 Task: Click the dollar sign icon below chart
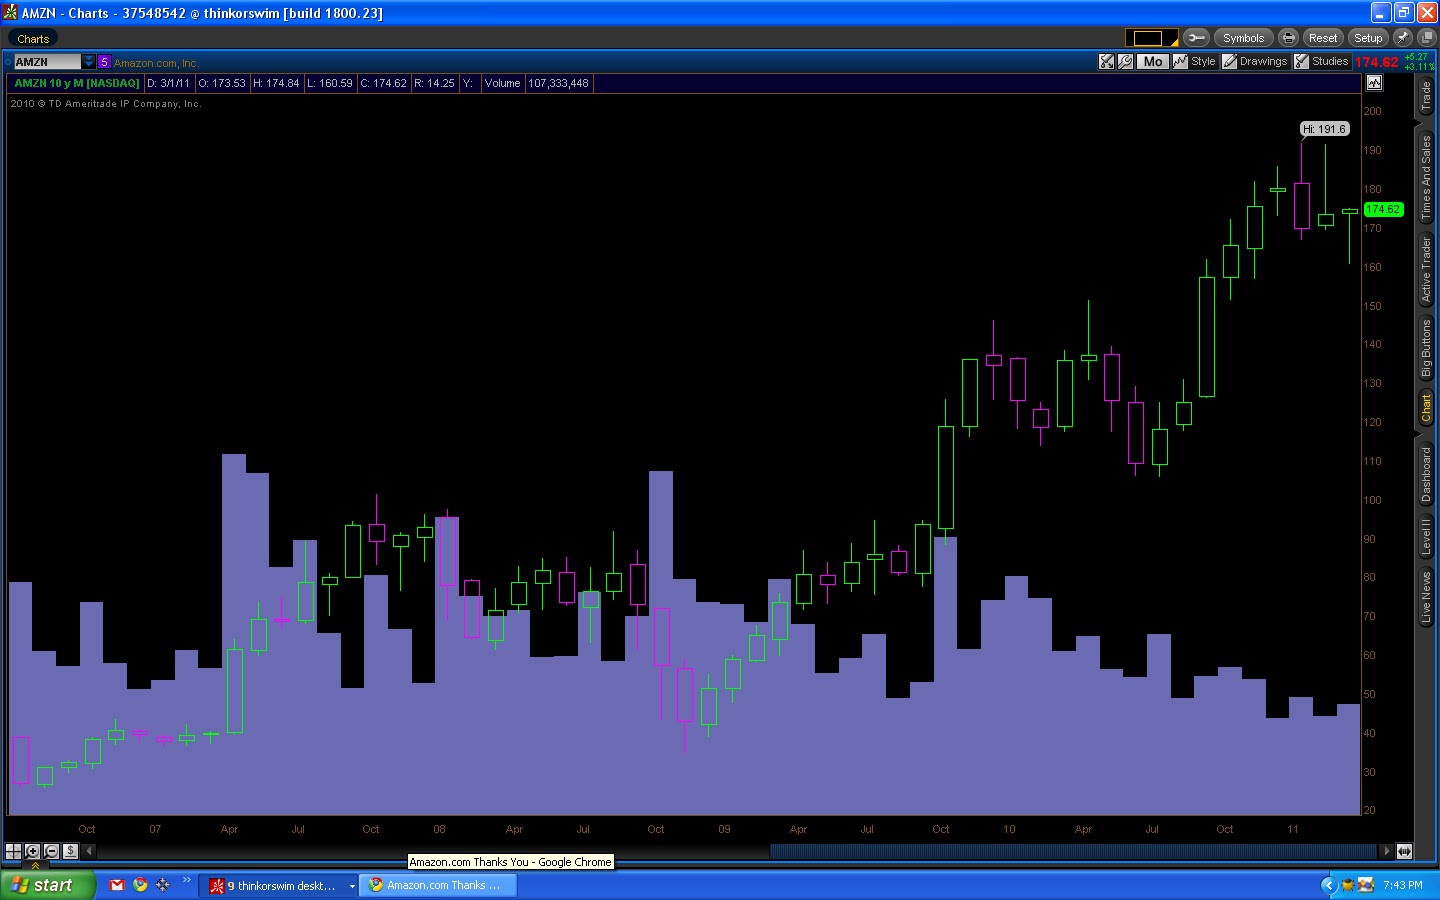70,851
